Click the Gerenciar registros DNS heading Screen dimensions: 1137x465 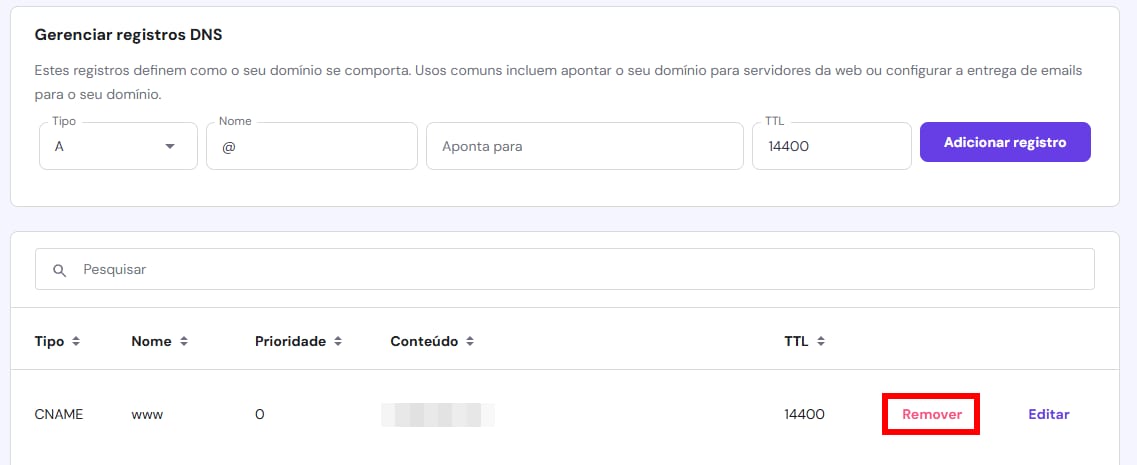[x=128, y=34]
